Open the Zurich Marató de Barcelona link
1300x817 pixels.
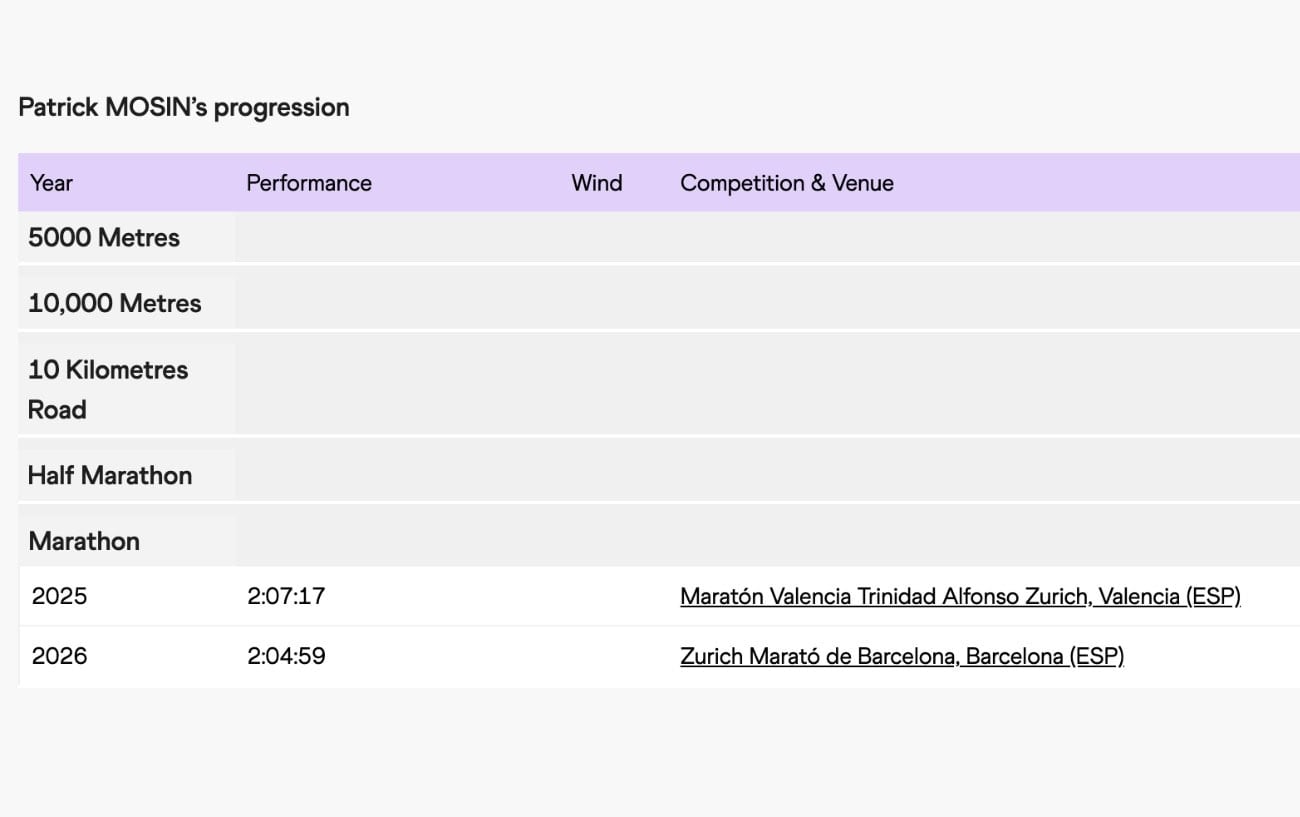(901, 657)
